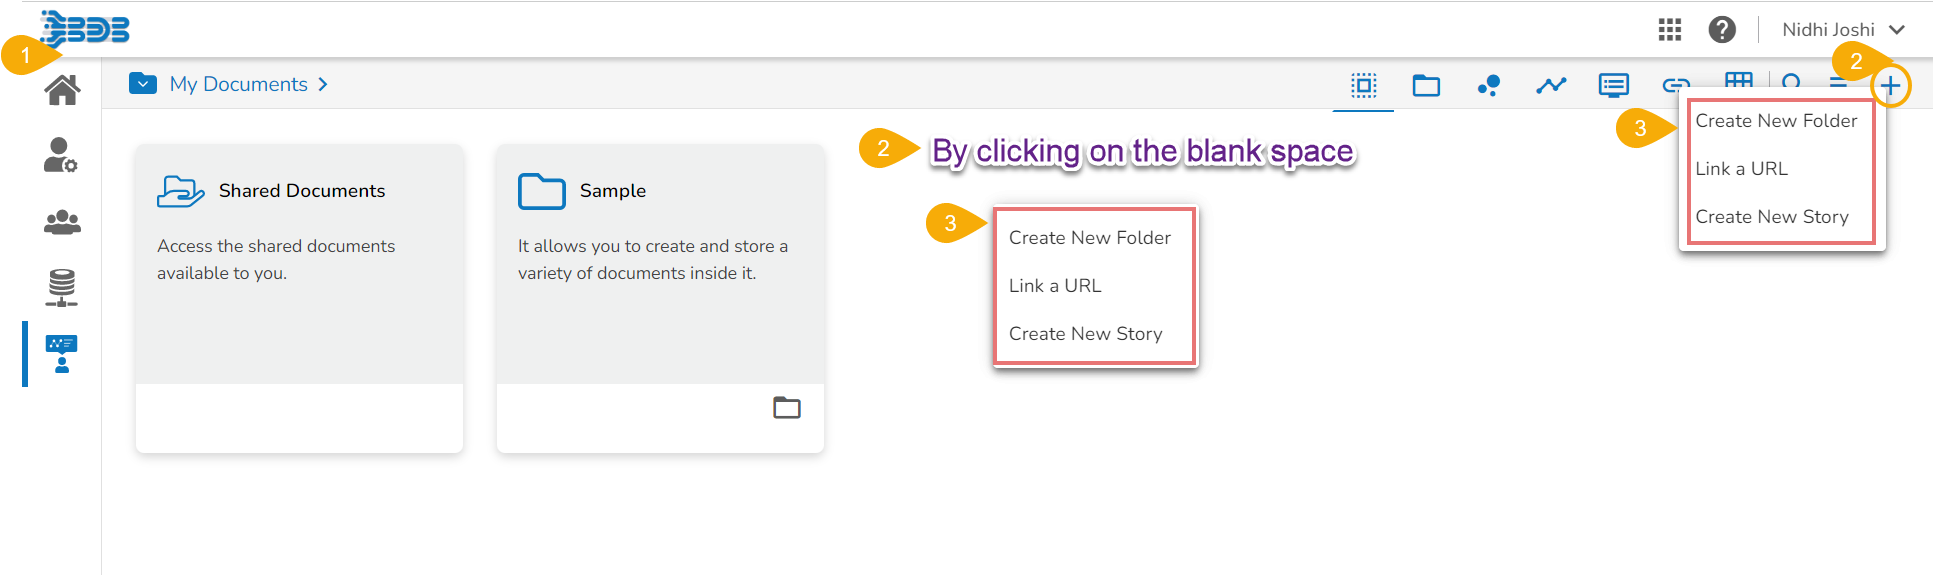Select the three-dots predictive filter icon

pos(1489,86)
